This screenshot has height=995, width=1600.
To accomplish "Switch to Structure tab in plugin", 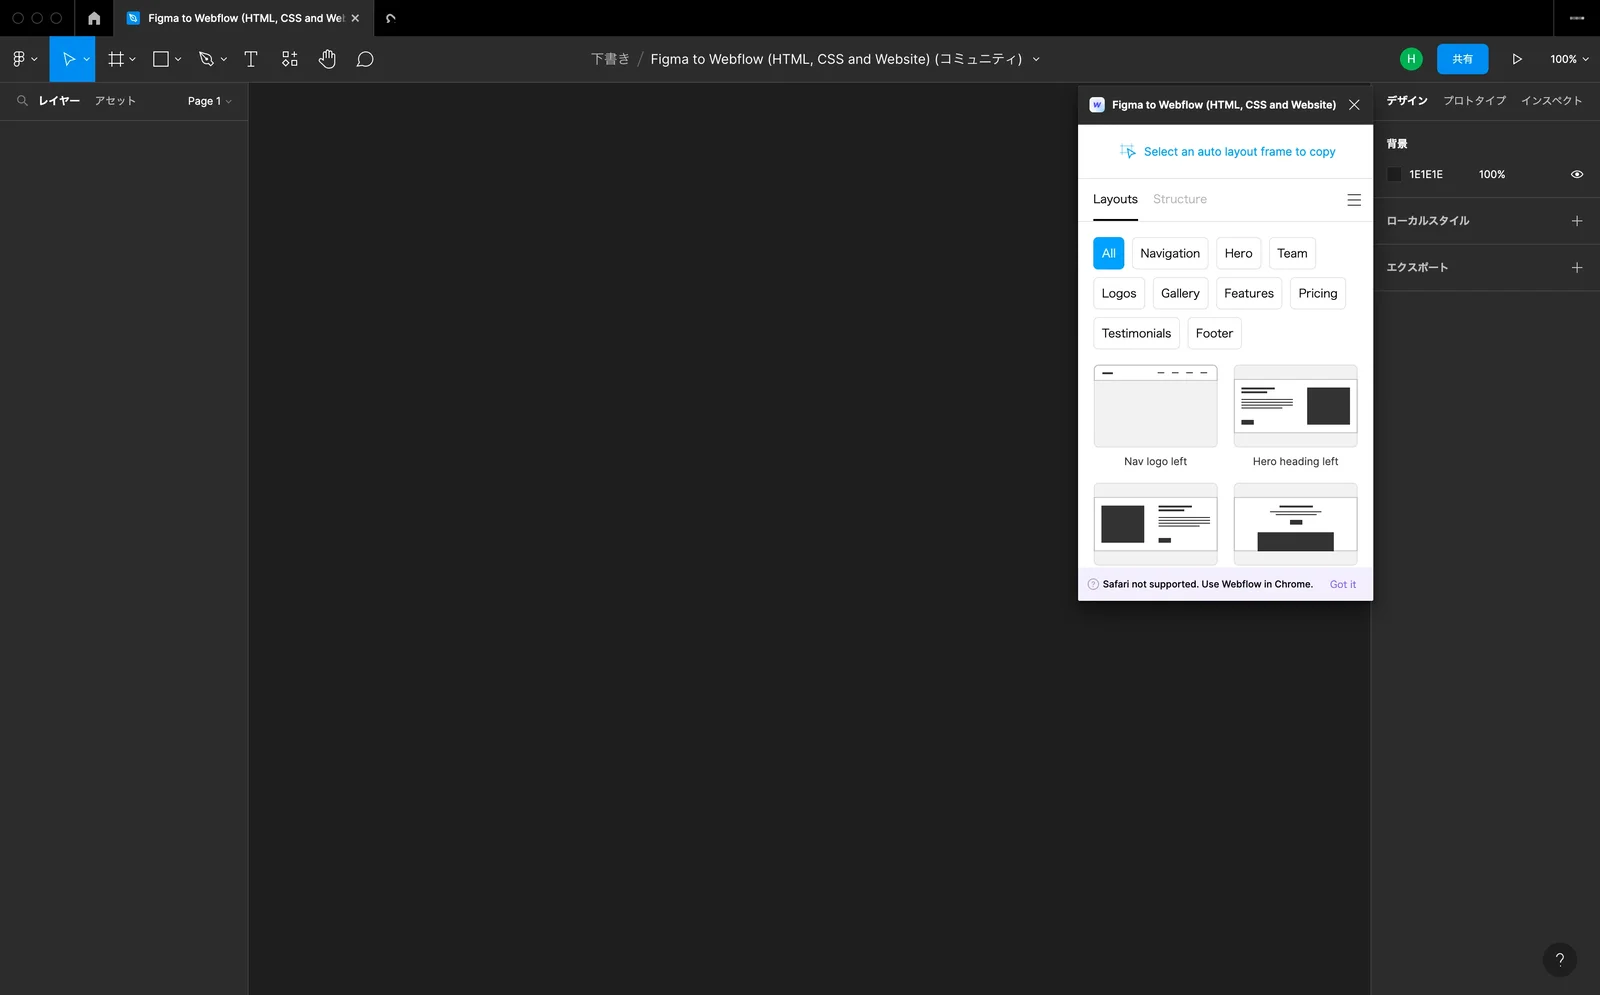I will click(x=1180, y=199).
